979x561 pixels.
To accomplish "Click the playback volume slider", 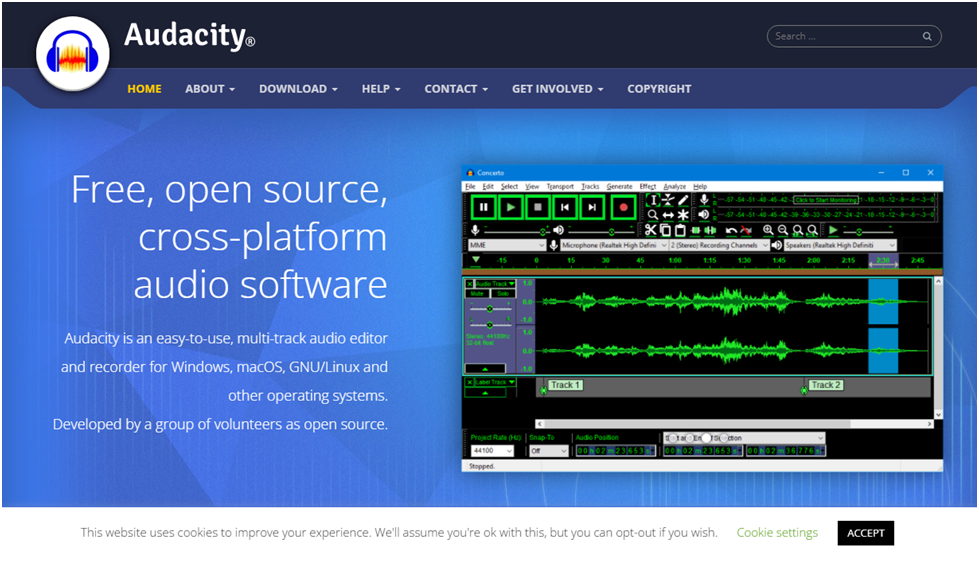I will [599, 231].
